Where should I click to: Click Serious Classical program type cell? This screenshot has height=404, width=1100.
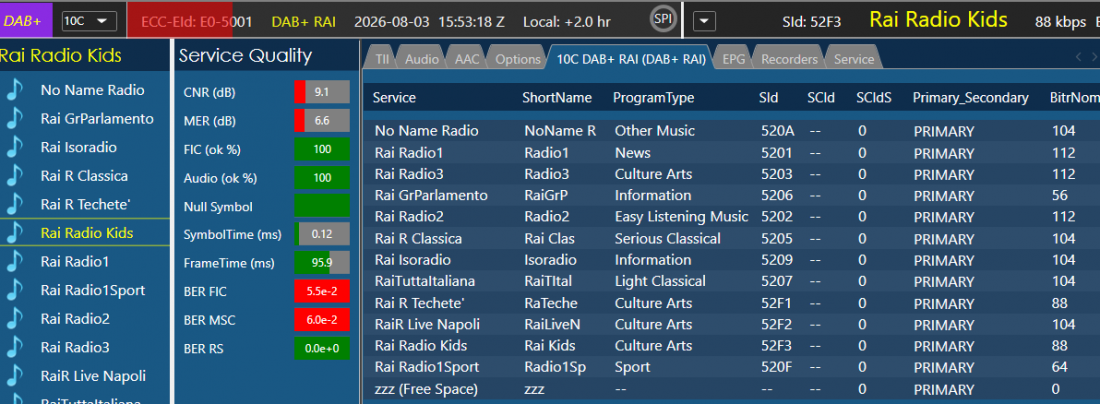[x=667, y=238]
